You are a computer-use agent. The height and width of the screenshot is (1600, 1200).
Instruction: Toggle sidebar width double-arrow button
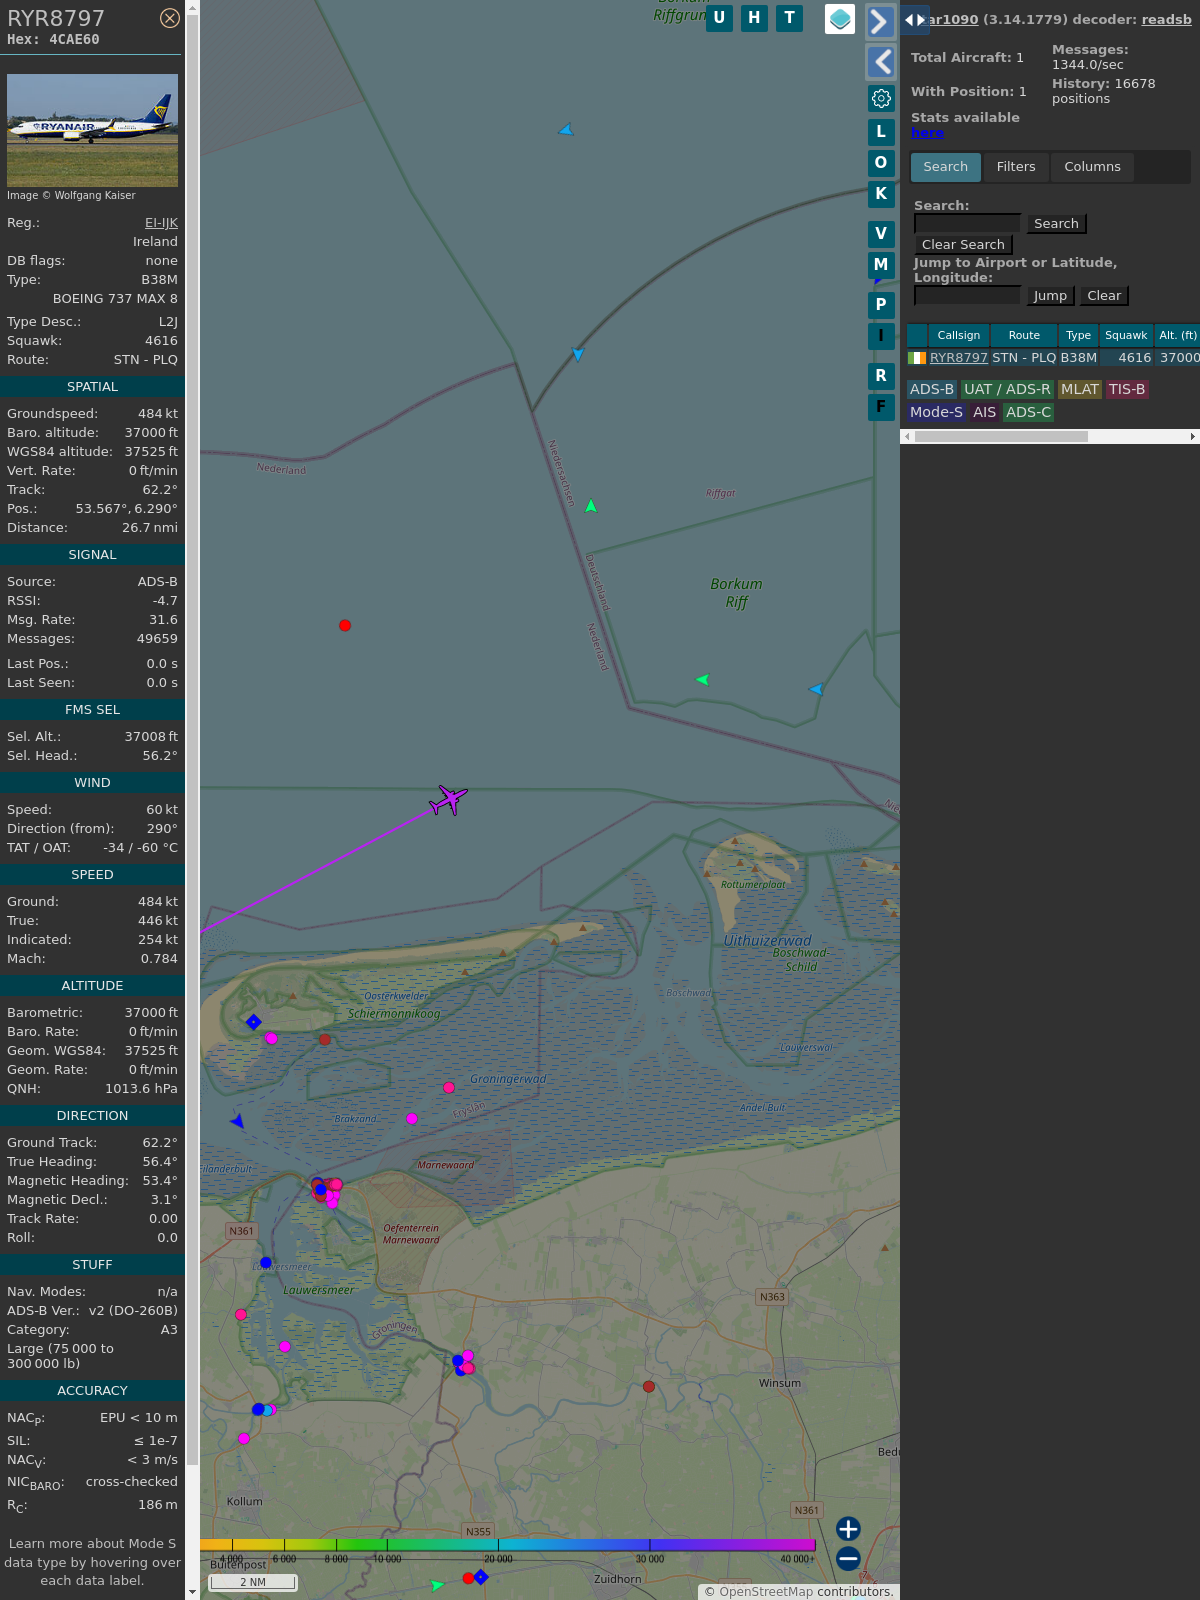pos(915,20)
